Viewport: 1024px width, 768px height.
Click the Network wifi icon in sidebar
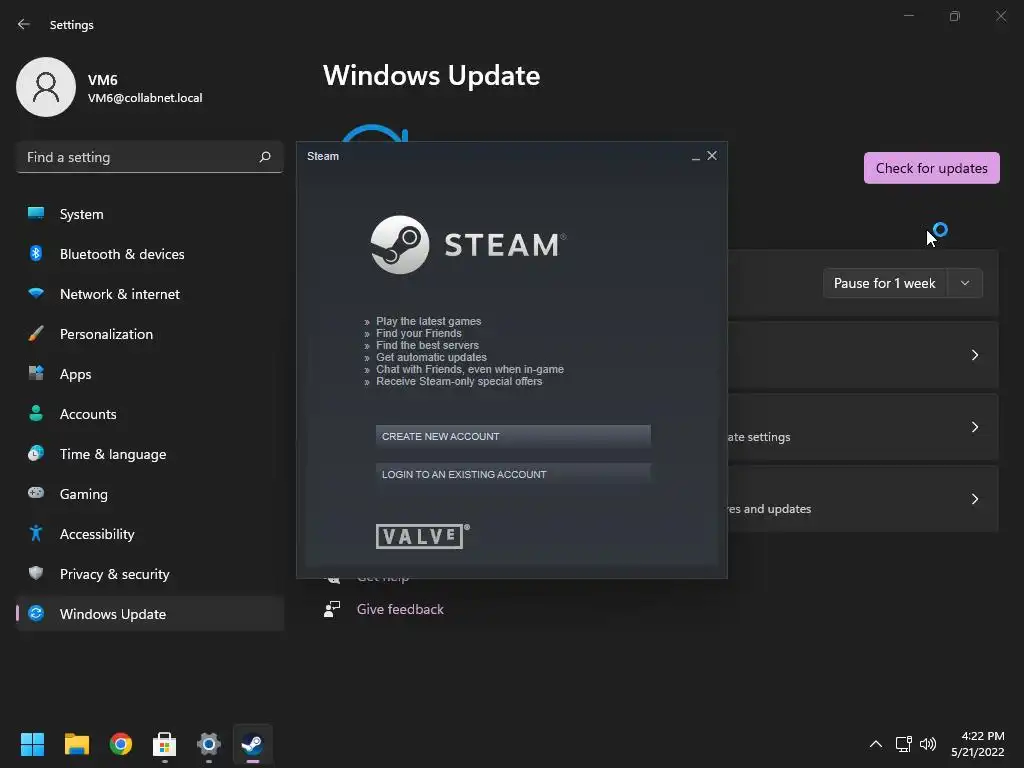pos(36,293)
